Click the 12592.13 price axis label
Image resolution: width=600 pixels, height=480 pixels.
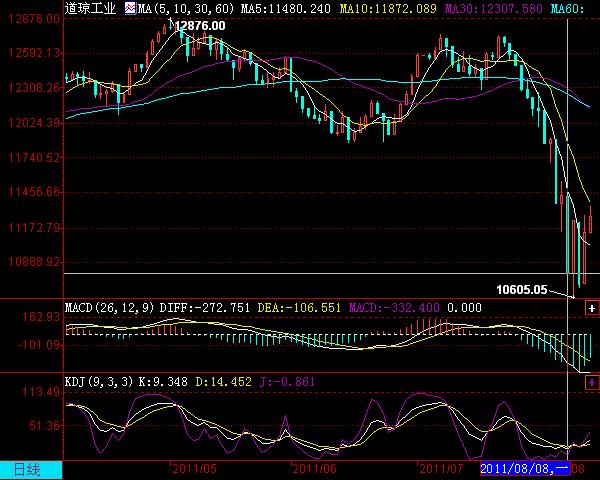tap(34, 53)
